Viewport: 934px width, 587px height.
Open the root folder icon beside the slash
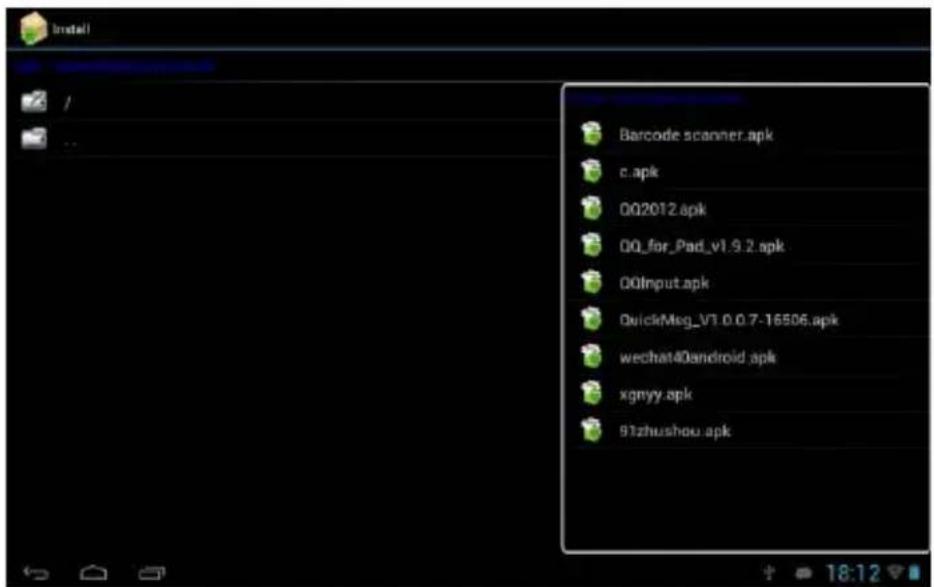tap(34, 101)
